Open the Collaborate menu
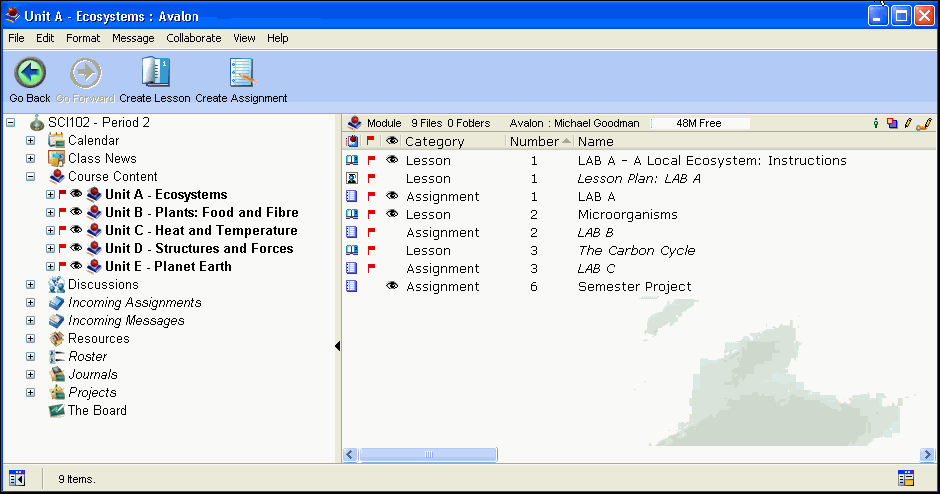 point(194,38)
